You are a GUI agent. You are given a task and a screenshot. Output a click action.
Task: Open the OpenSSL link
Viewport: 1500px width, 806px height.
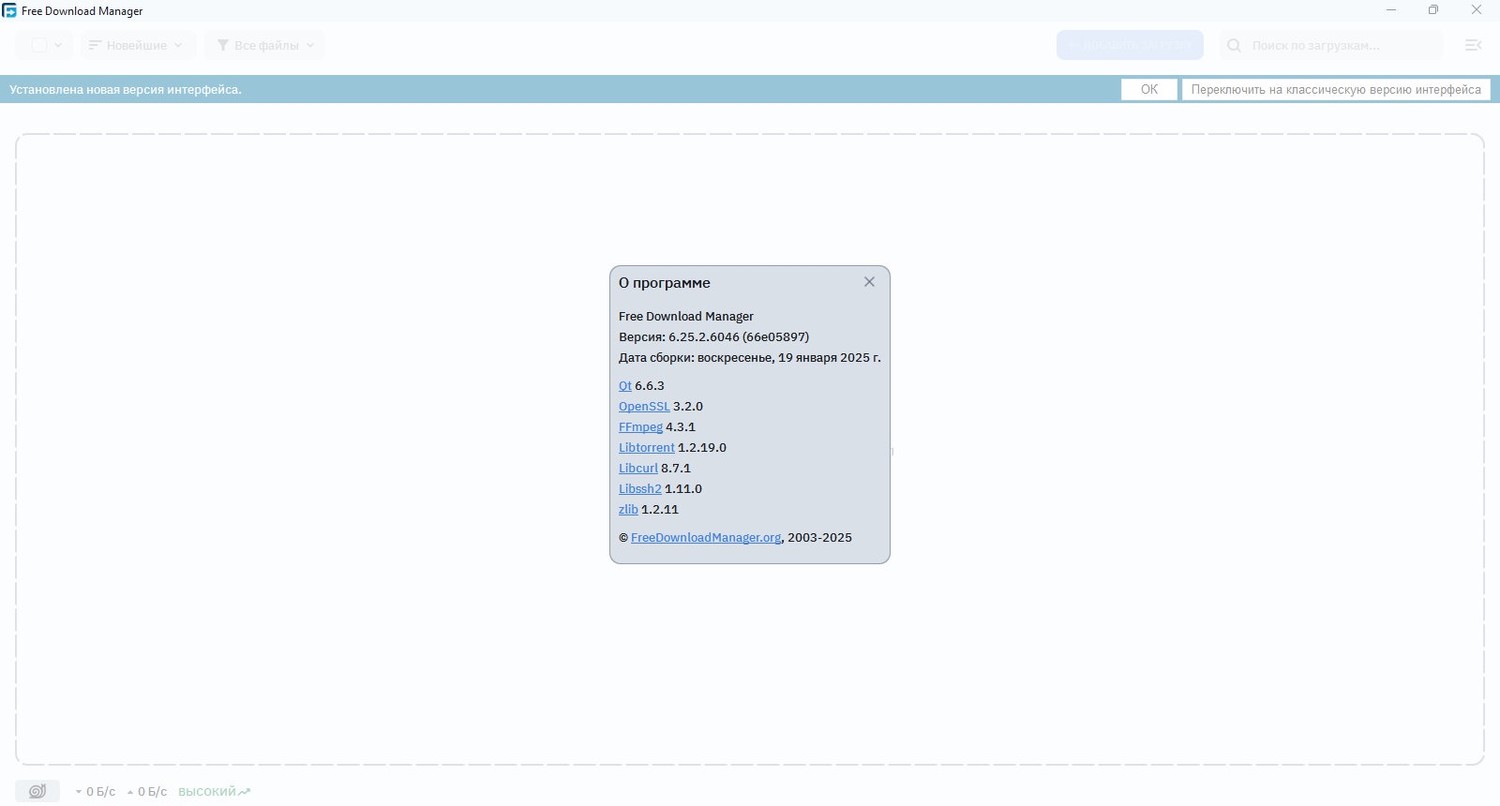(x=644, y=406)
